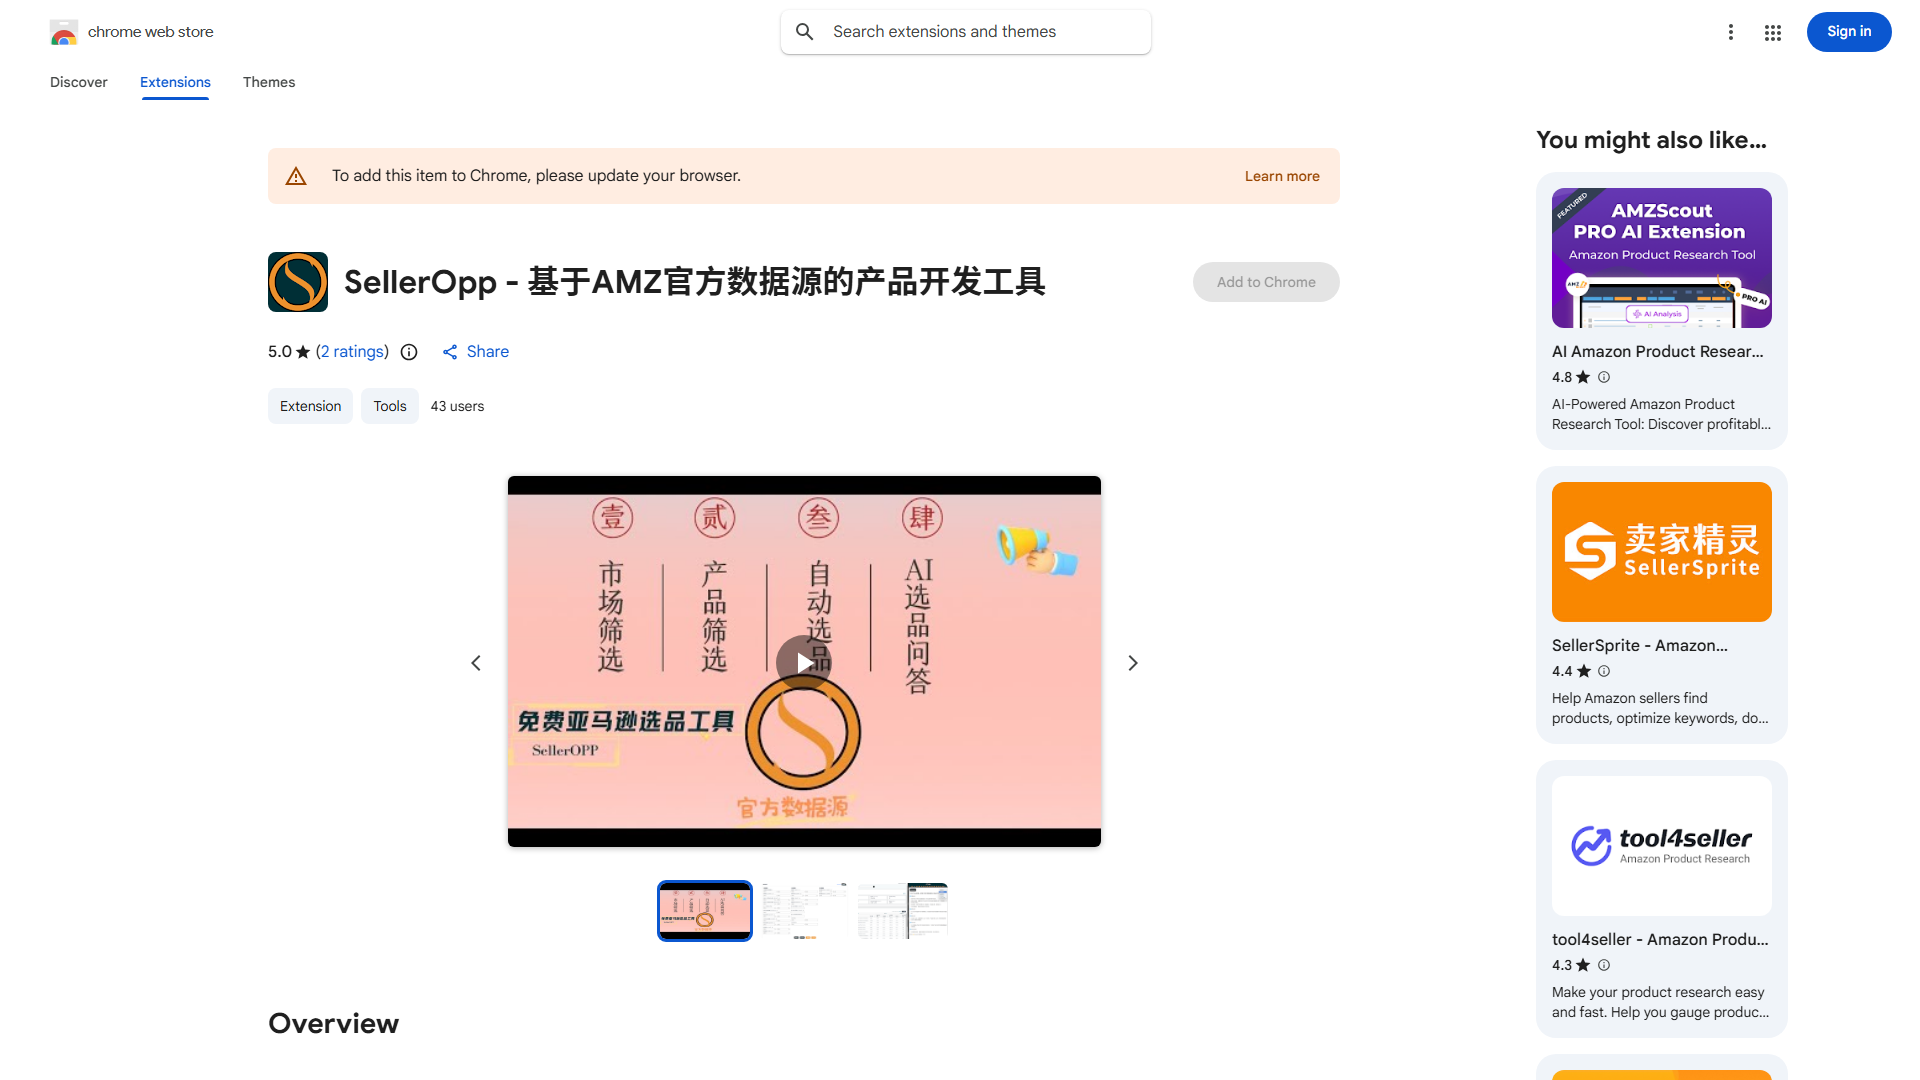
Task: Open the Google apps grid
Action: click(x=1772, y=32)
